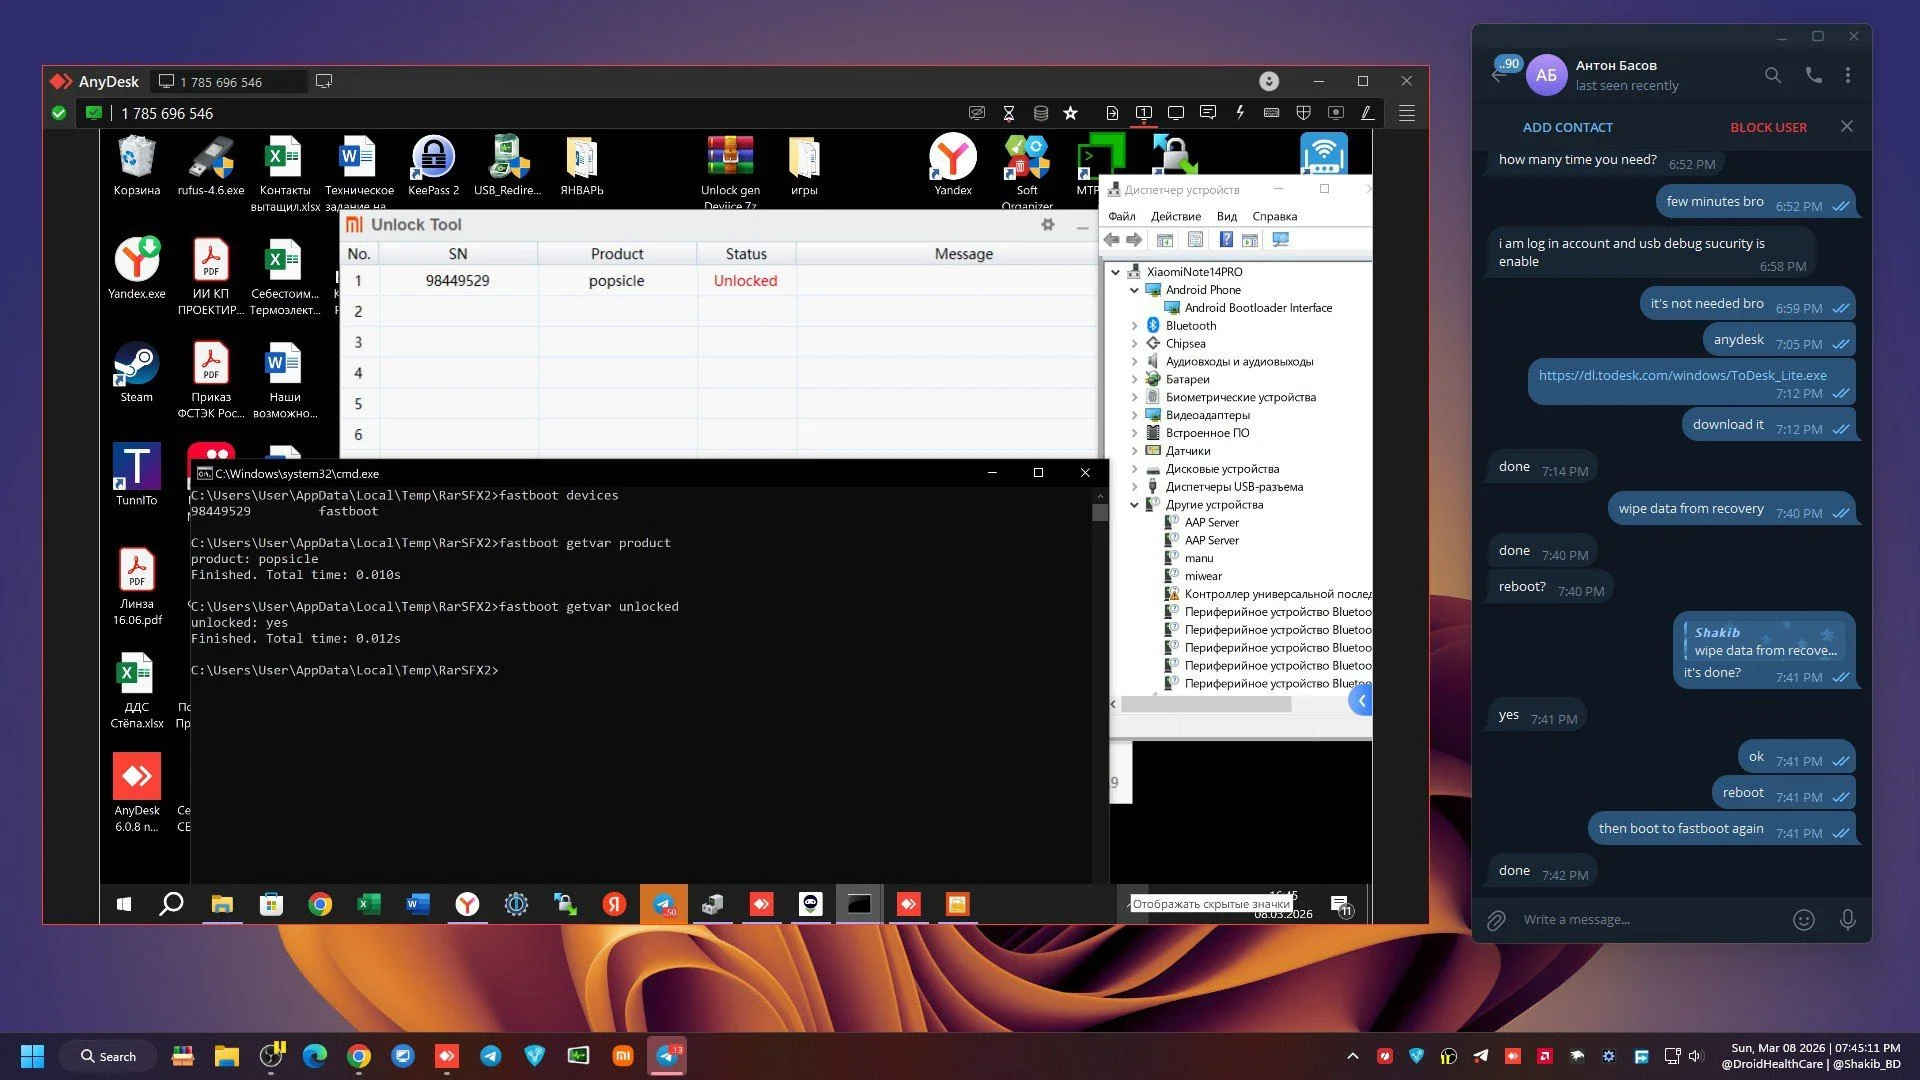Click the Device Manager horizontal scrollbar
The image size is (1920, 1080).
point(1206,704)
